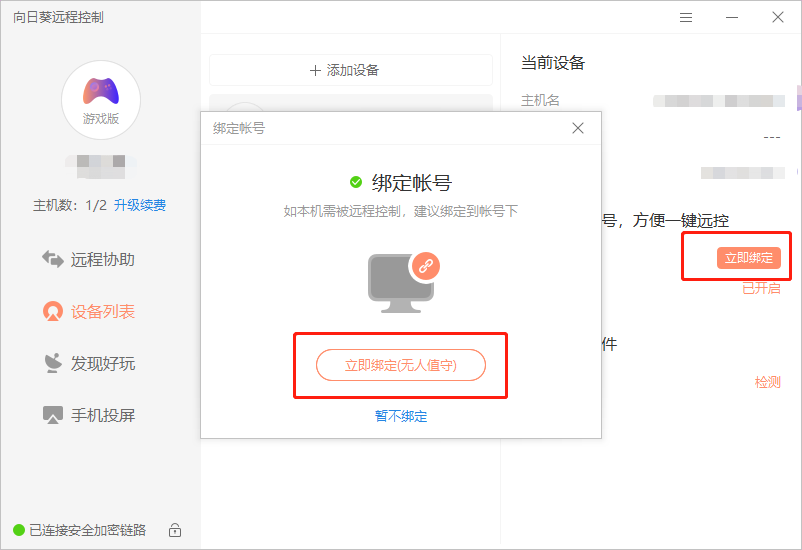Click the 已连接安全加密链路 status text
This screenshot has width=802, height=550.
pyautogui.click(x=87, y=530)
